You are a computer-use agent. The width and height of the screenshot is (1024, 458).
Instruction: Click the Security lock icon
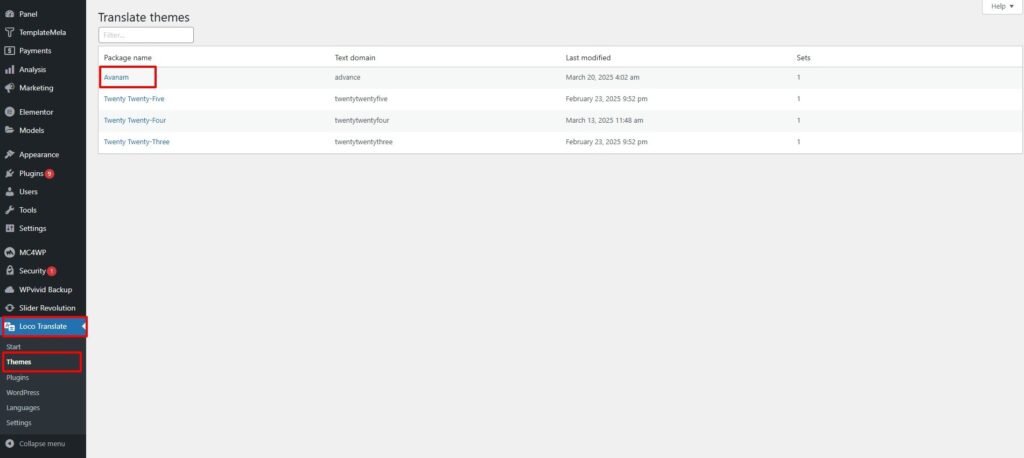click(x=9, y=270)
